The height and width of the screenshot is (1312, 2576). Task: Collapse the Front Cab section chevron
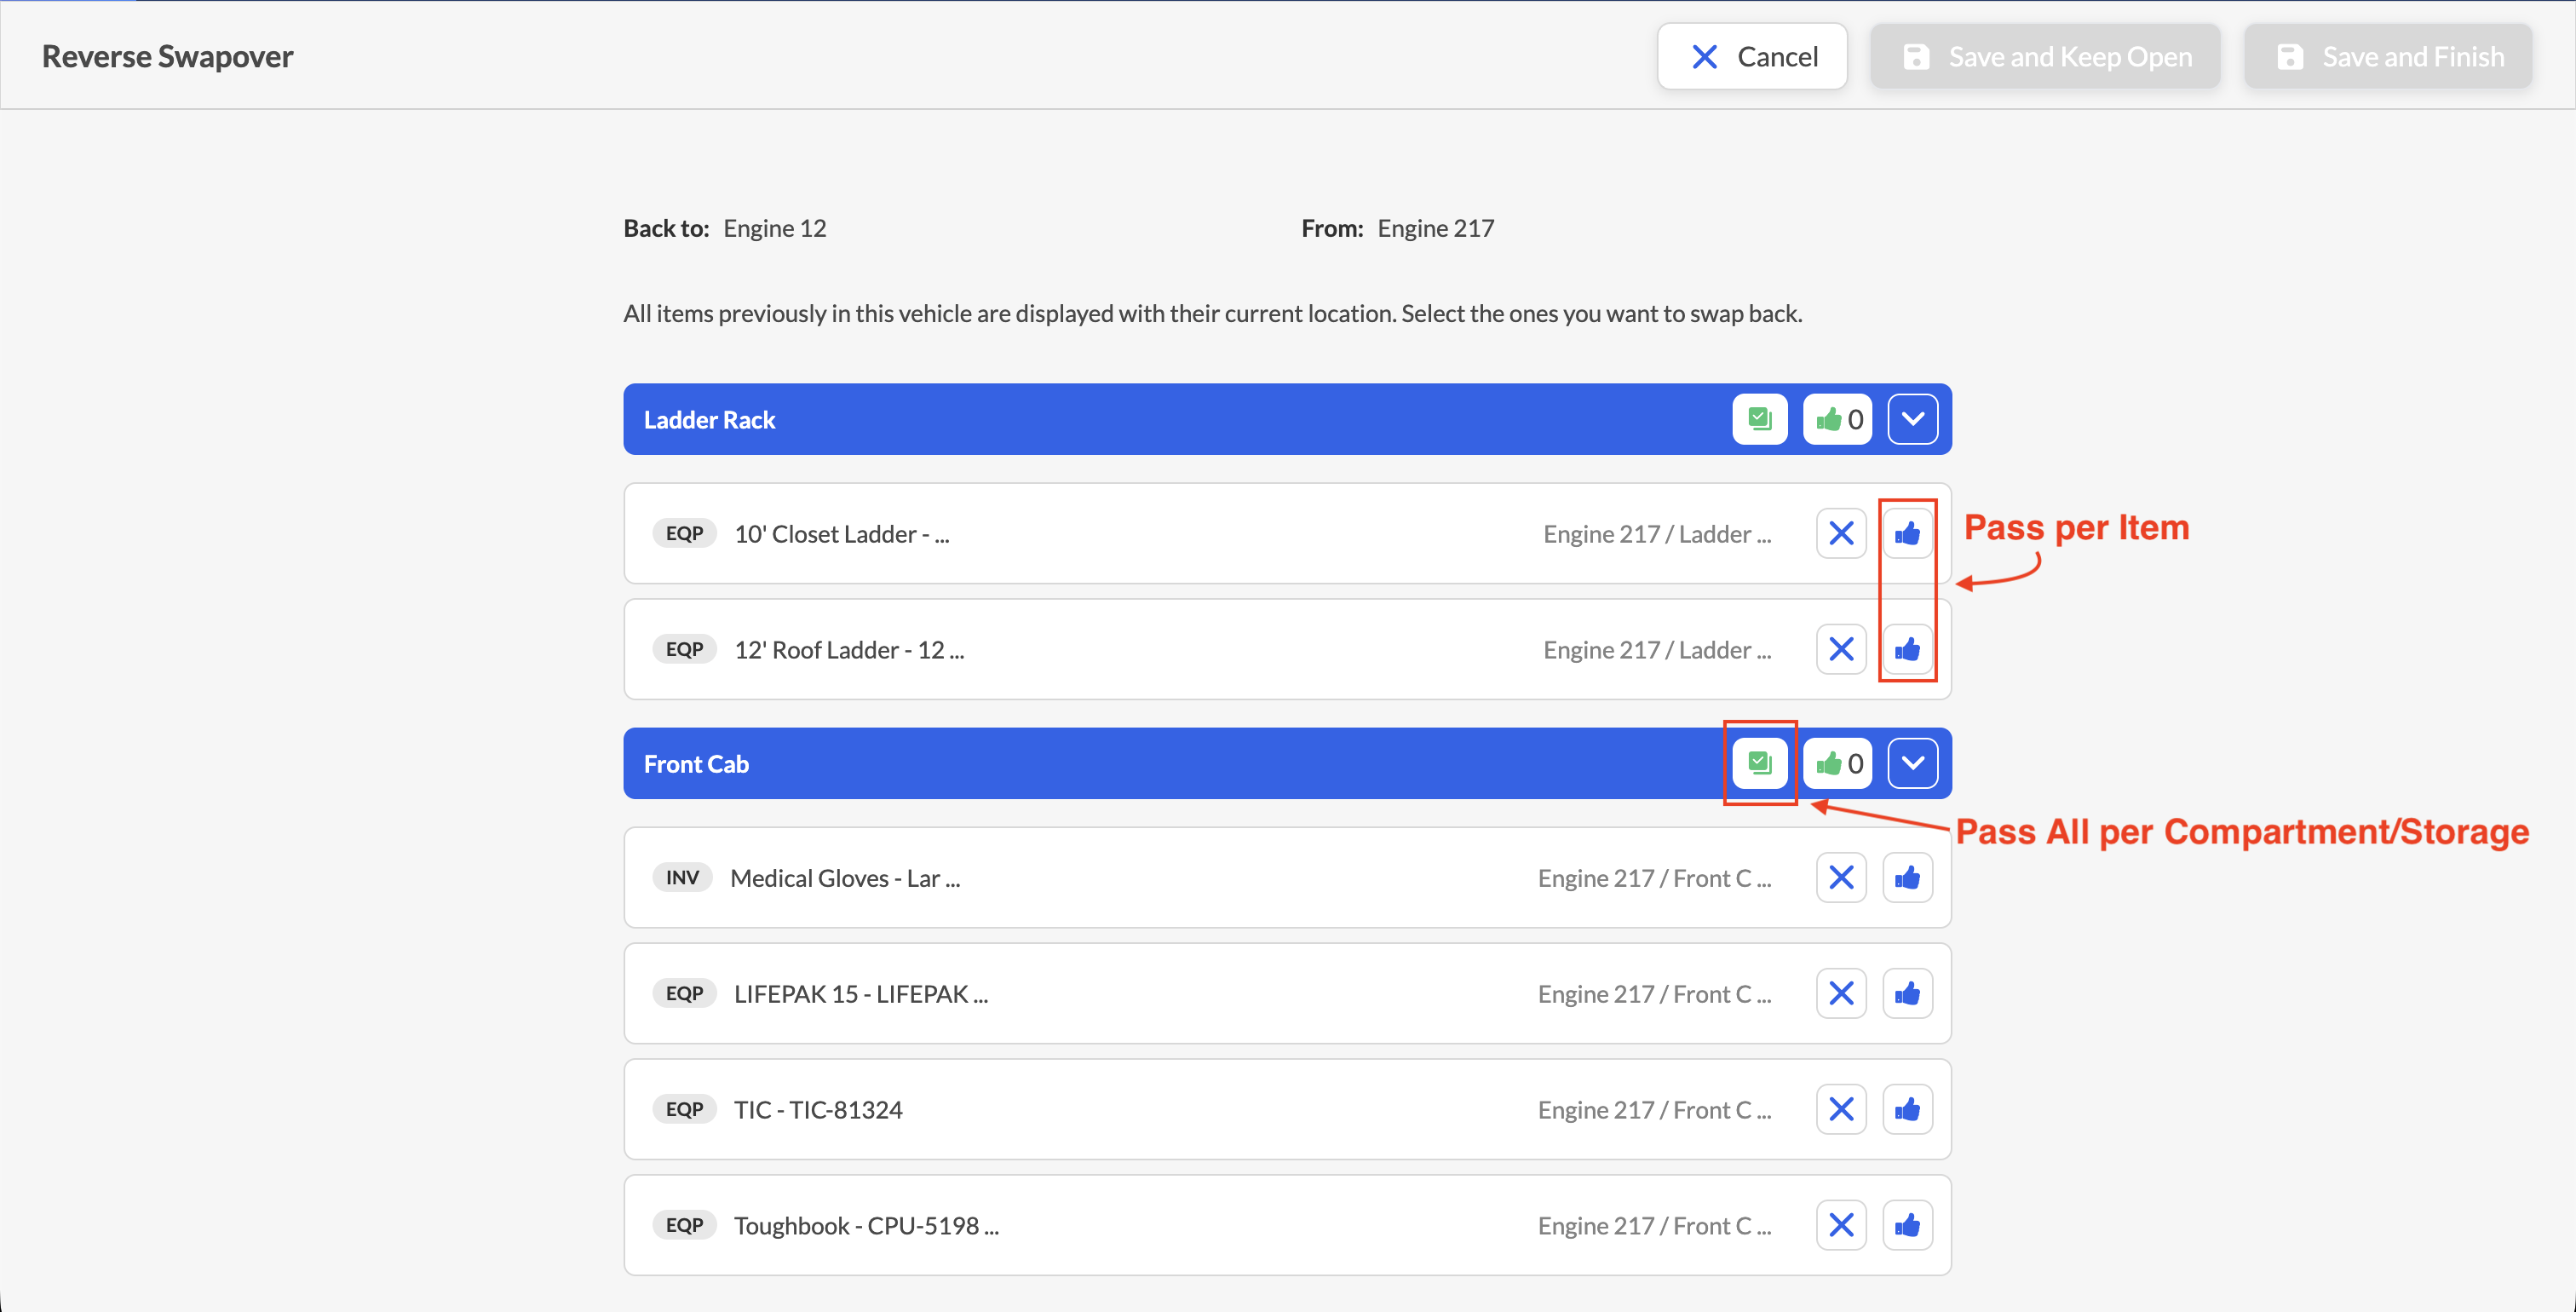click(x=1912, y=763)
